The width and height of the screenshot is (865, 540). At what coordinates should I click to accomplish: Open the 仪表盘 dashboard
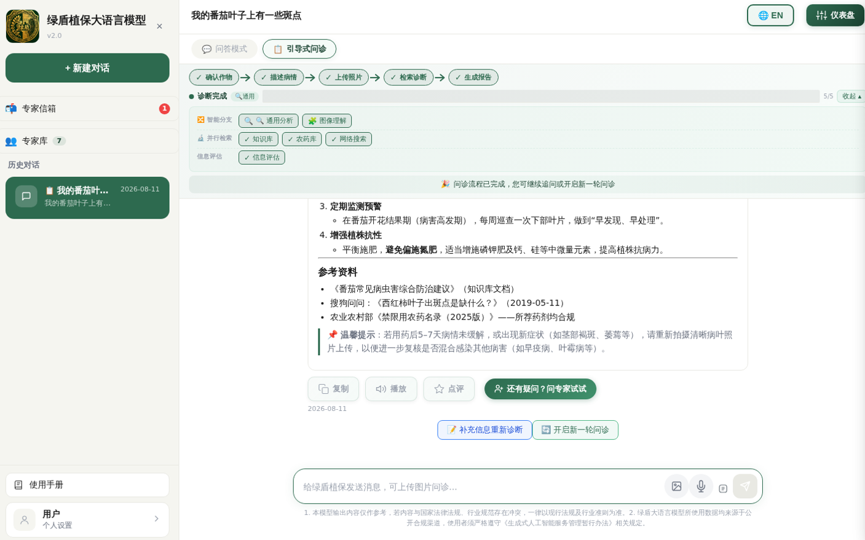click(835, 15)
